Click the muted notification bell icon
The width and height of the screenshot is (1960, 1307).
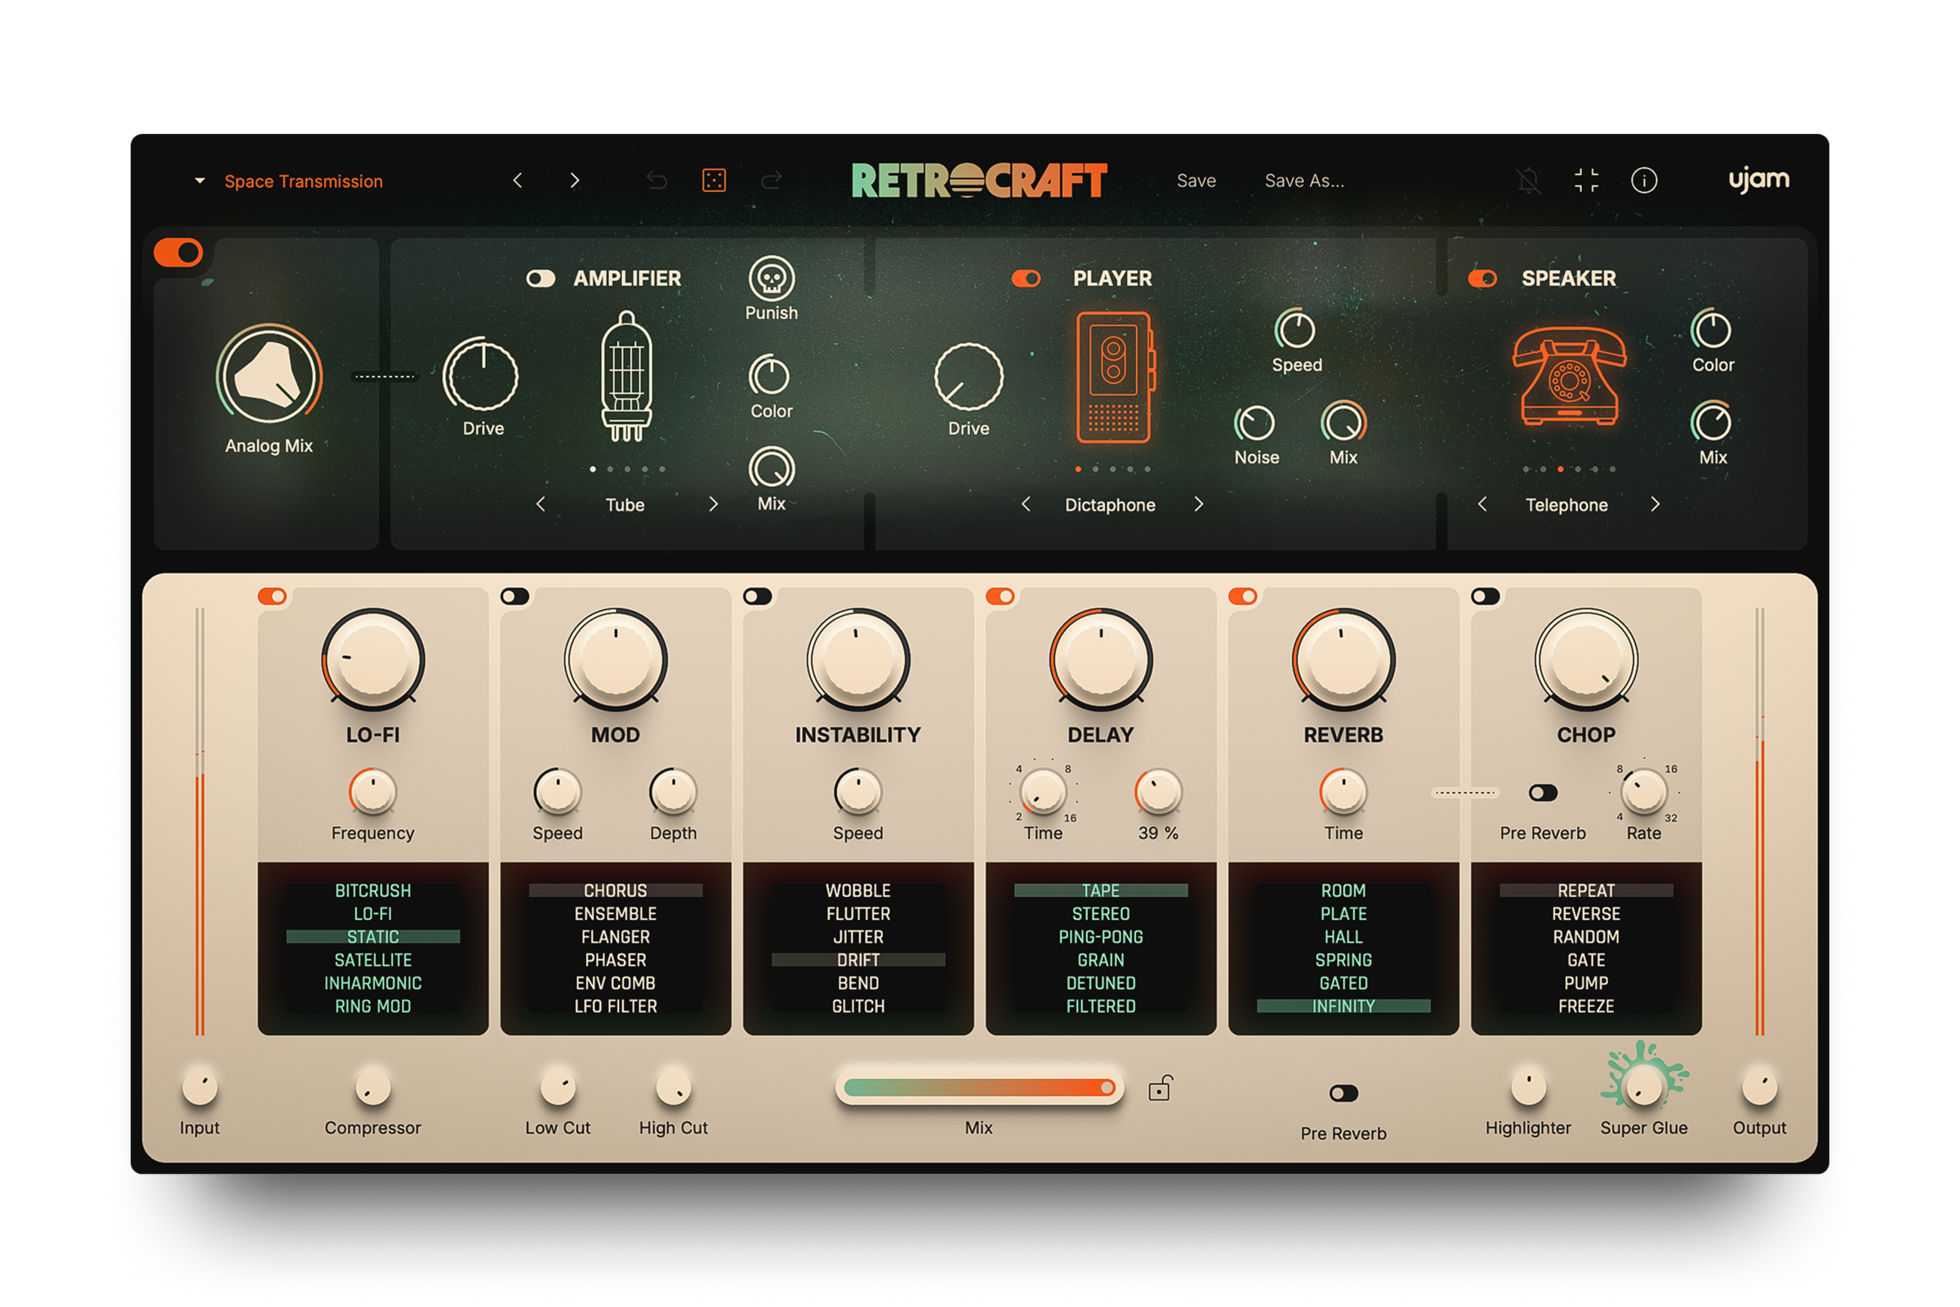[1528, 180]
